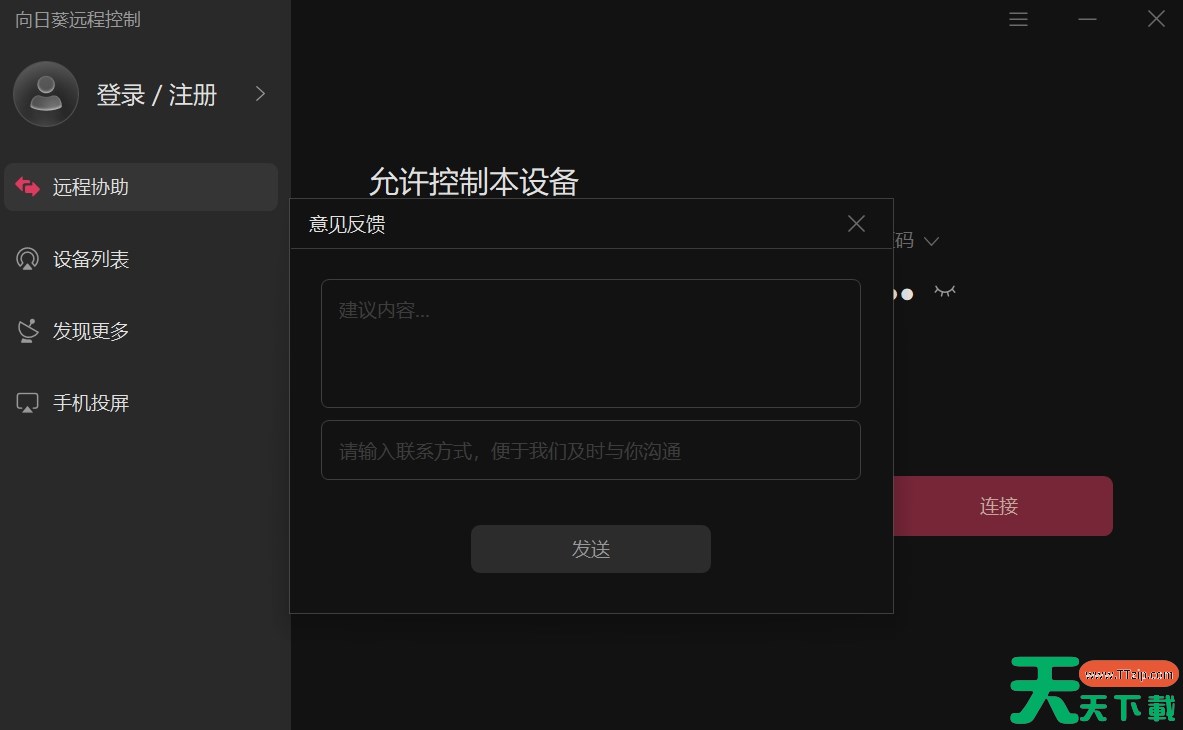
Task: Click the 远程协助 red arrows icon
Action: pos(28,187)
